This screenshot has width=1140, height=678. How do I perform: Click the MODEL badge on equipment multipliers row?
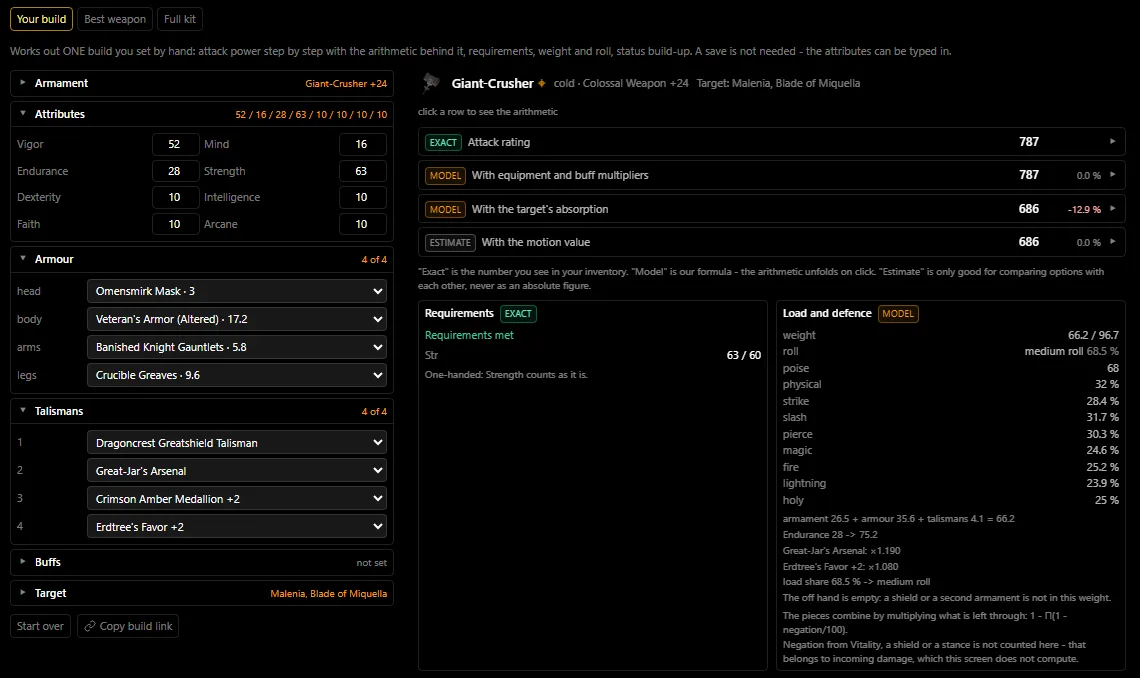[x=445, y=176]
